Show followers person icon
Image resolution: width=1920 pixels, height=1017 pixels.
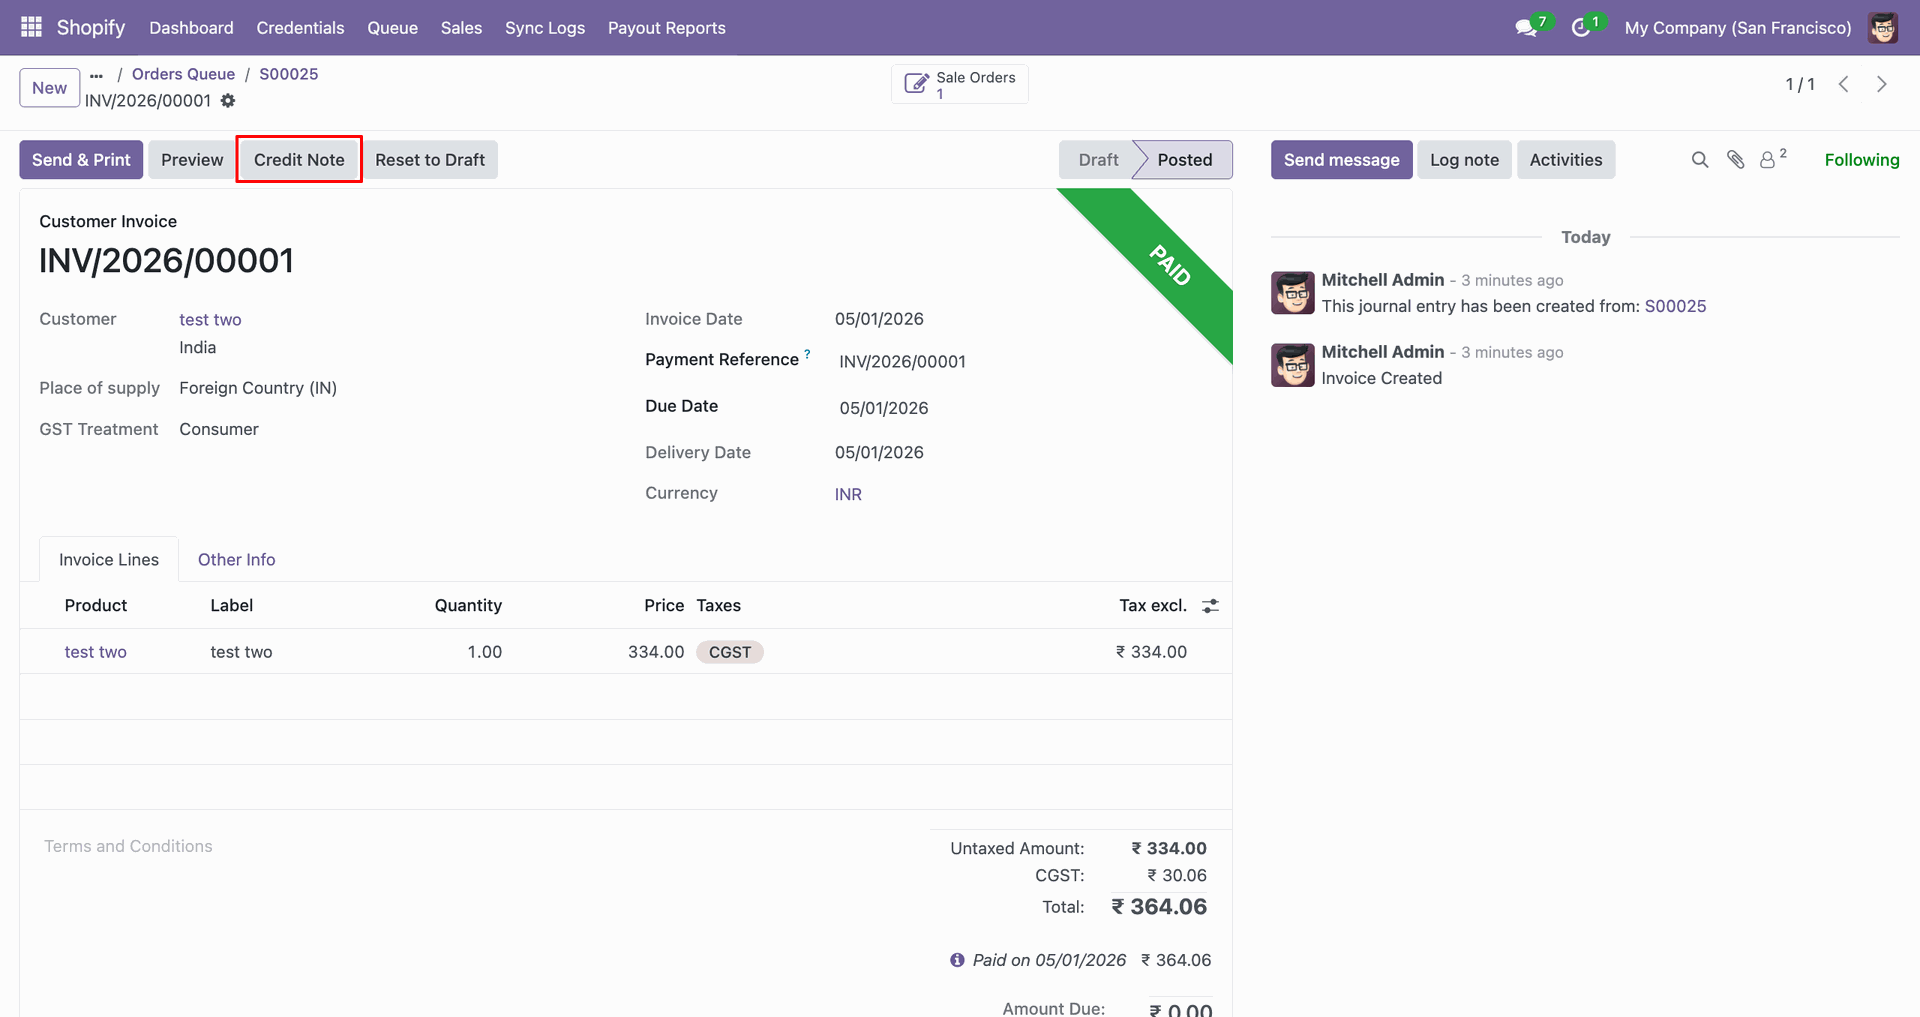click(1768, 160)
